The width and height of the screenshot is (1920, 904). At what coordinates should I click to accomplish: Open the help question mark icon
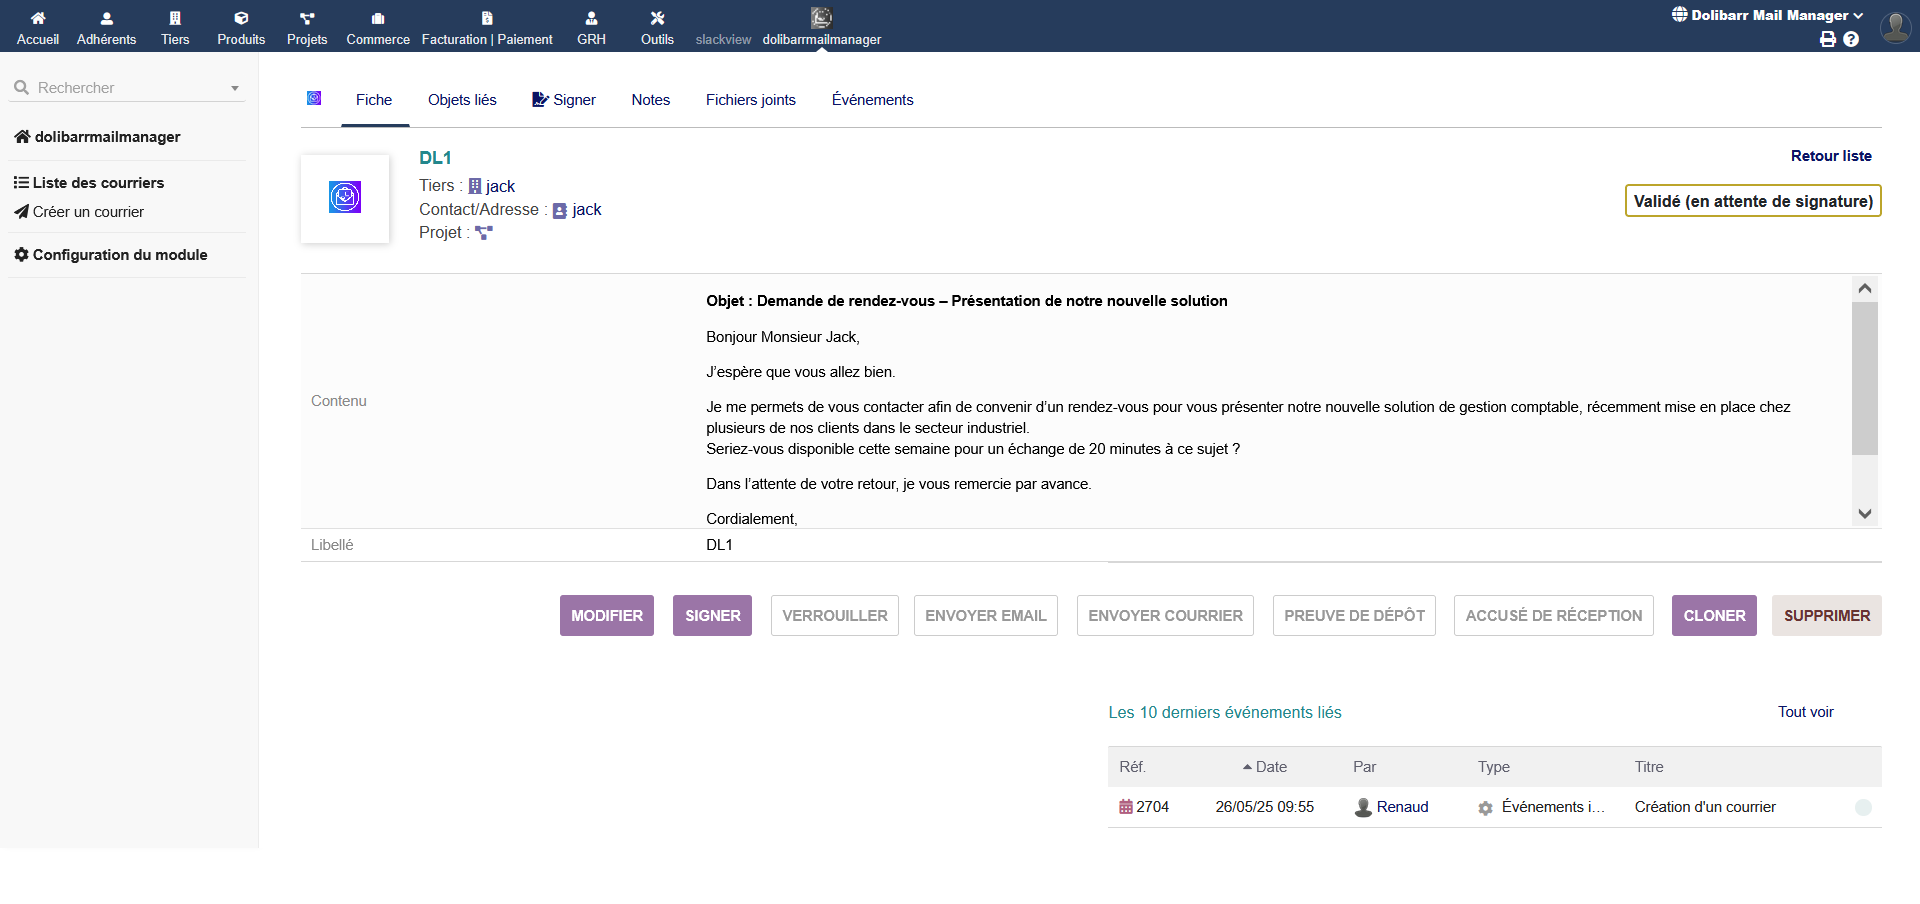pos(1851,39)
